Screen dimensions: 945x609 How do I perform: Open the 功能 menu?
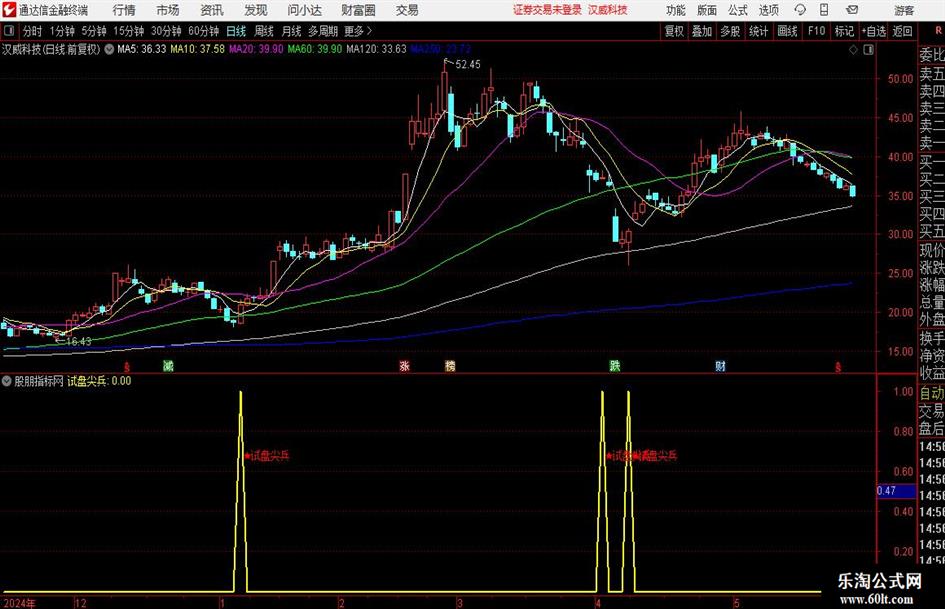click(x=676, y=10)
